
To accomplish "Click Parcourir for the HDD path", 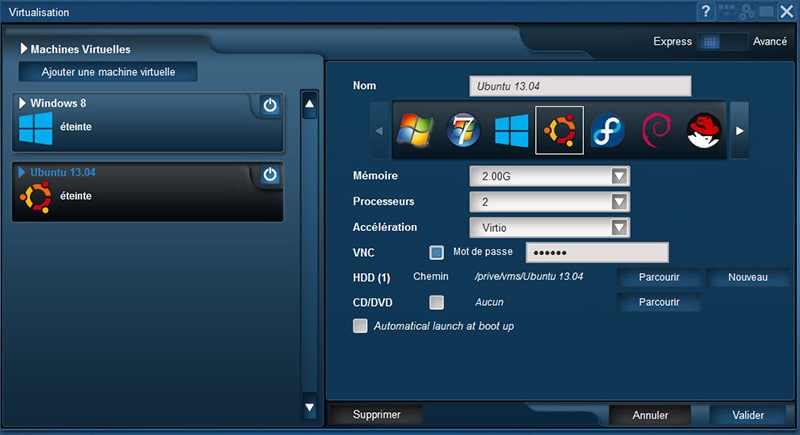I will (x=659, y=277).
